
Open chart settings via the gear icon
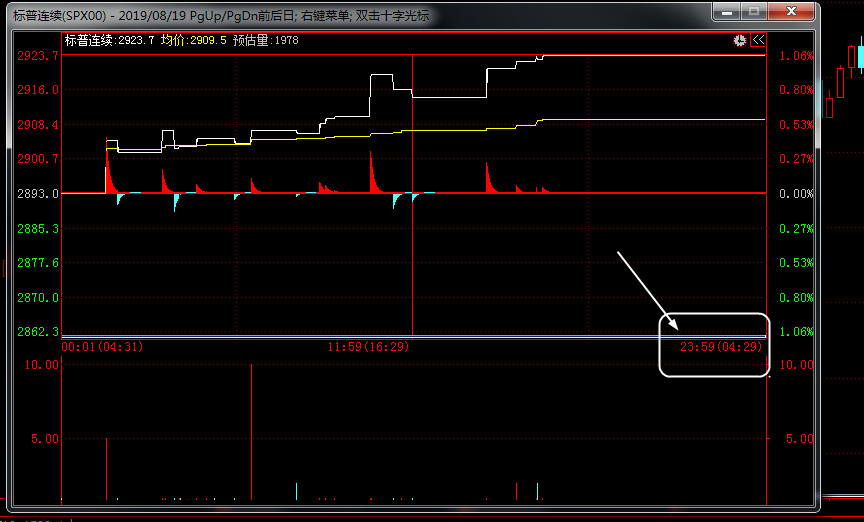[x=739, y=40]
